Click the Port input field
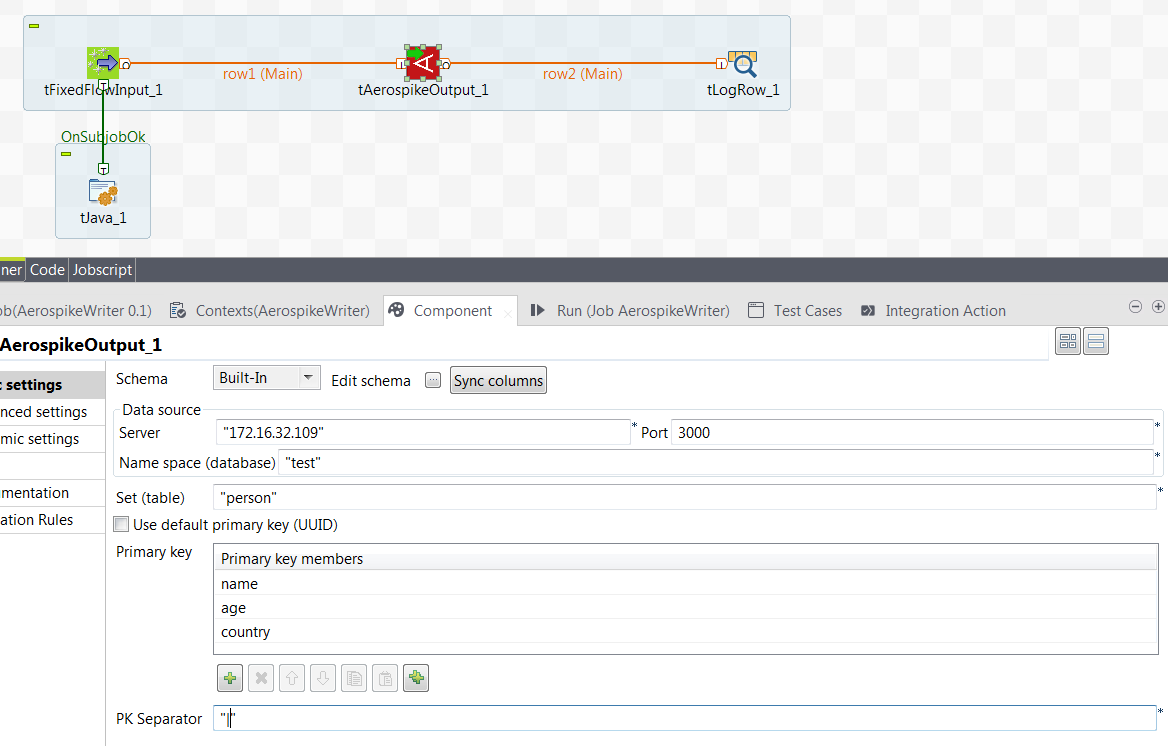This screenshot has width=1168, height=746. pyautogui.click(x=912, y=432)
